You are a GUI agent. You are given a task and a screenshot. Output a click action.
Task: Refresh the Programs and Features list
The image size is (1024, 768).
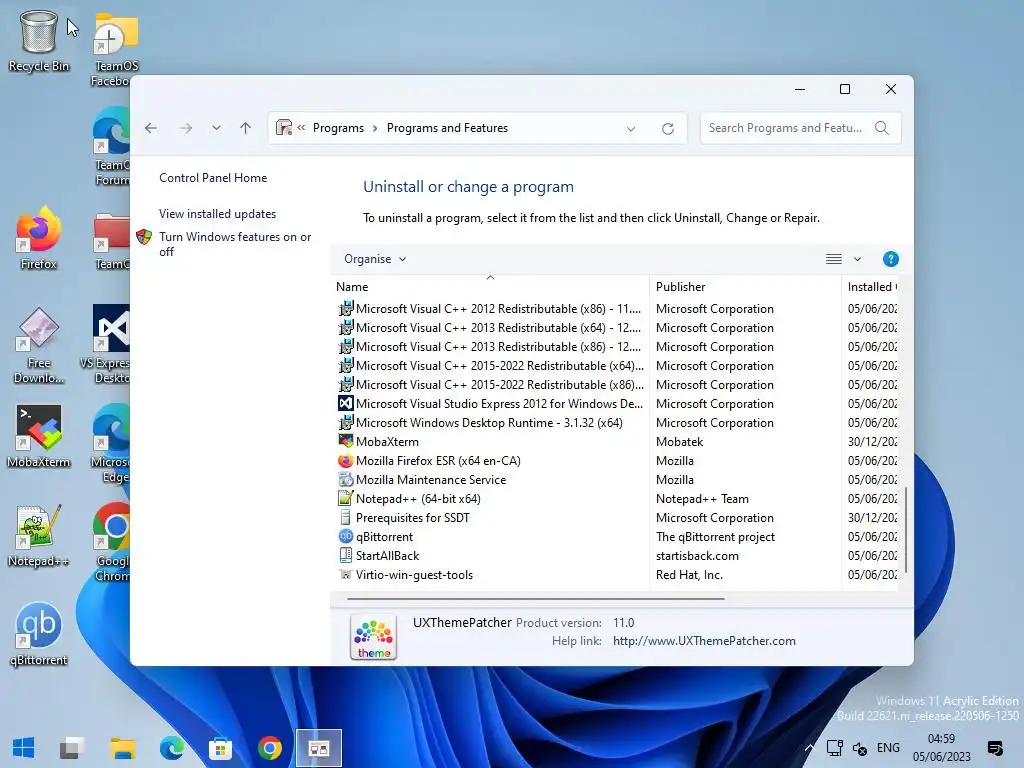pos(667,129)
